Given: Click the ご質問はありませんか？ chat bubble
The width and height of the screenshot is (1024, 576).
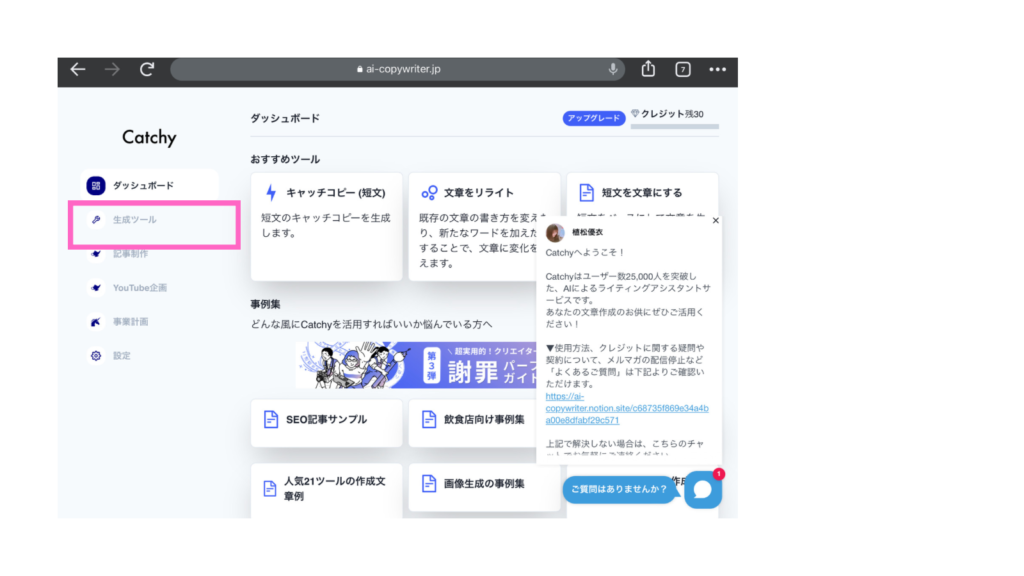Looking at the screenshot, I should pyautogui.click(x=619, y=489).
